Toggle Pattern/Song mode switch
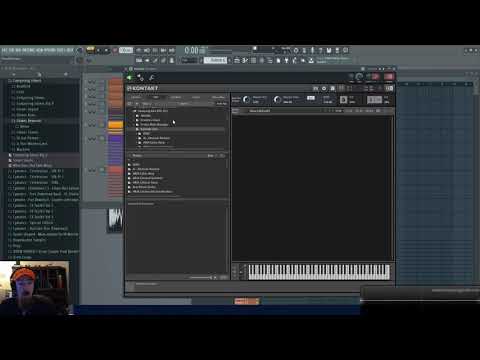The height and width of the screenshot is (360, 480). click(90, 50)
